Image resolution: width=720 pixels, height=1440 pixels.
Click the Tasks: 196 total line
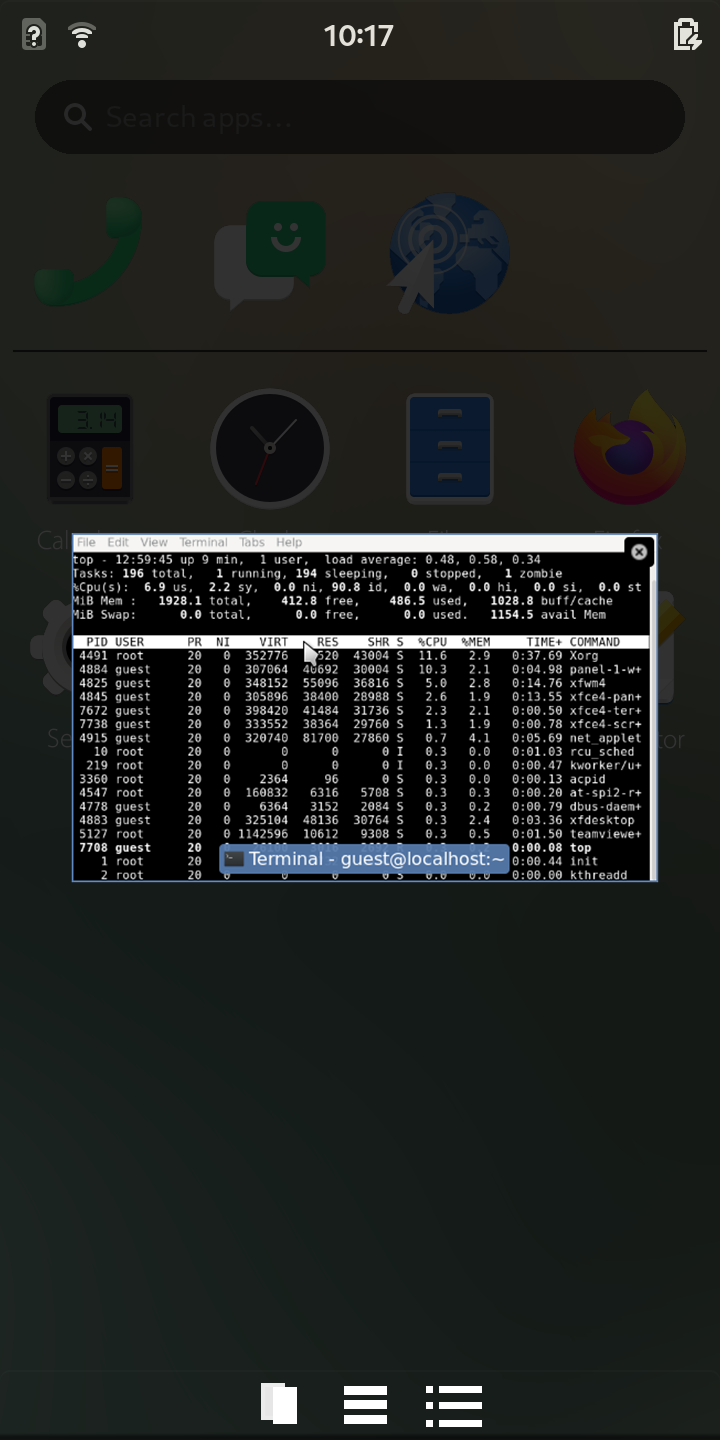pos(318,574)
